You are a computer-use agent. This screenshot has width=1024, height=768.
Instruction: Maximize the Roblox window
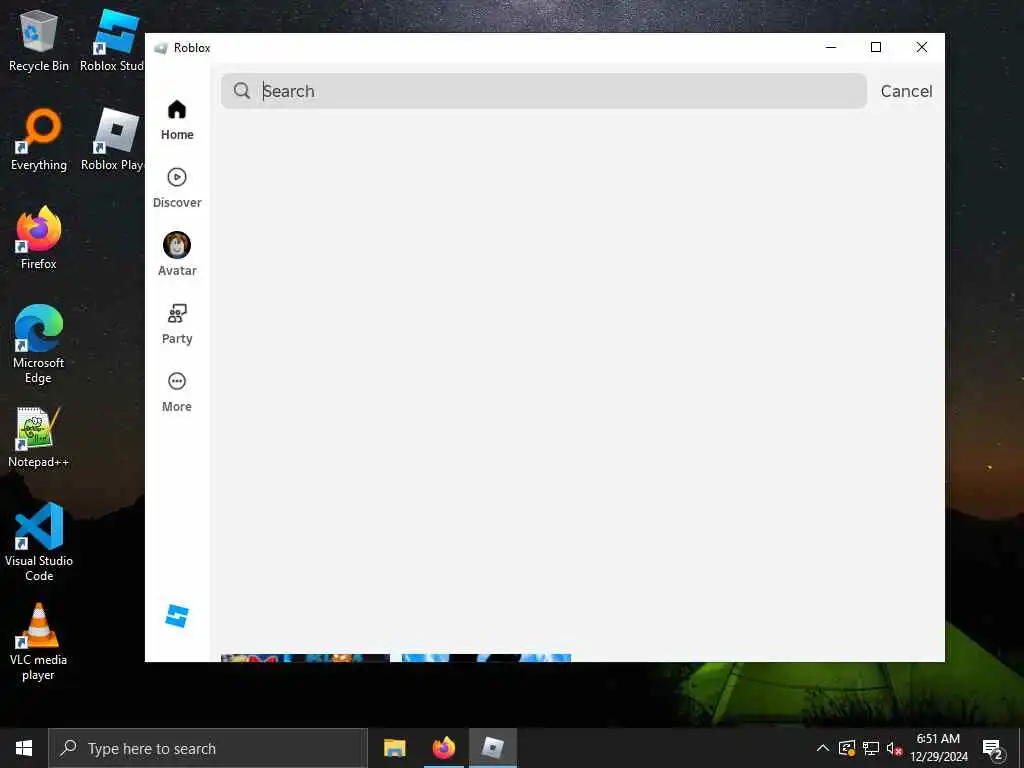point(876,47)
